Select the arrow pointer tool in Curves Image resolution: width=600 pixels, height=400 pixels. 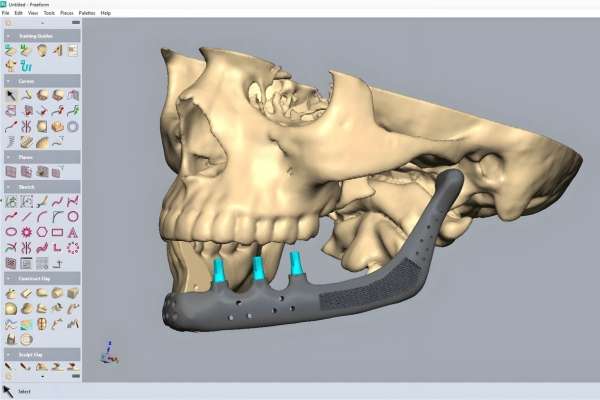[11, 95]
